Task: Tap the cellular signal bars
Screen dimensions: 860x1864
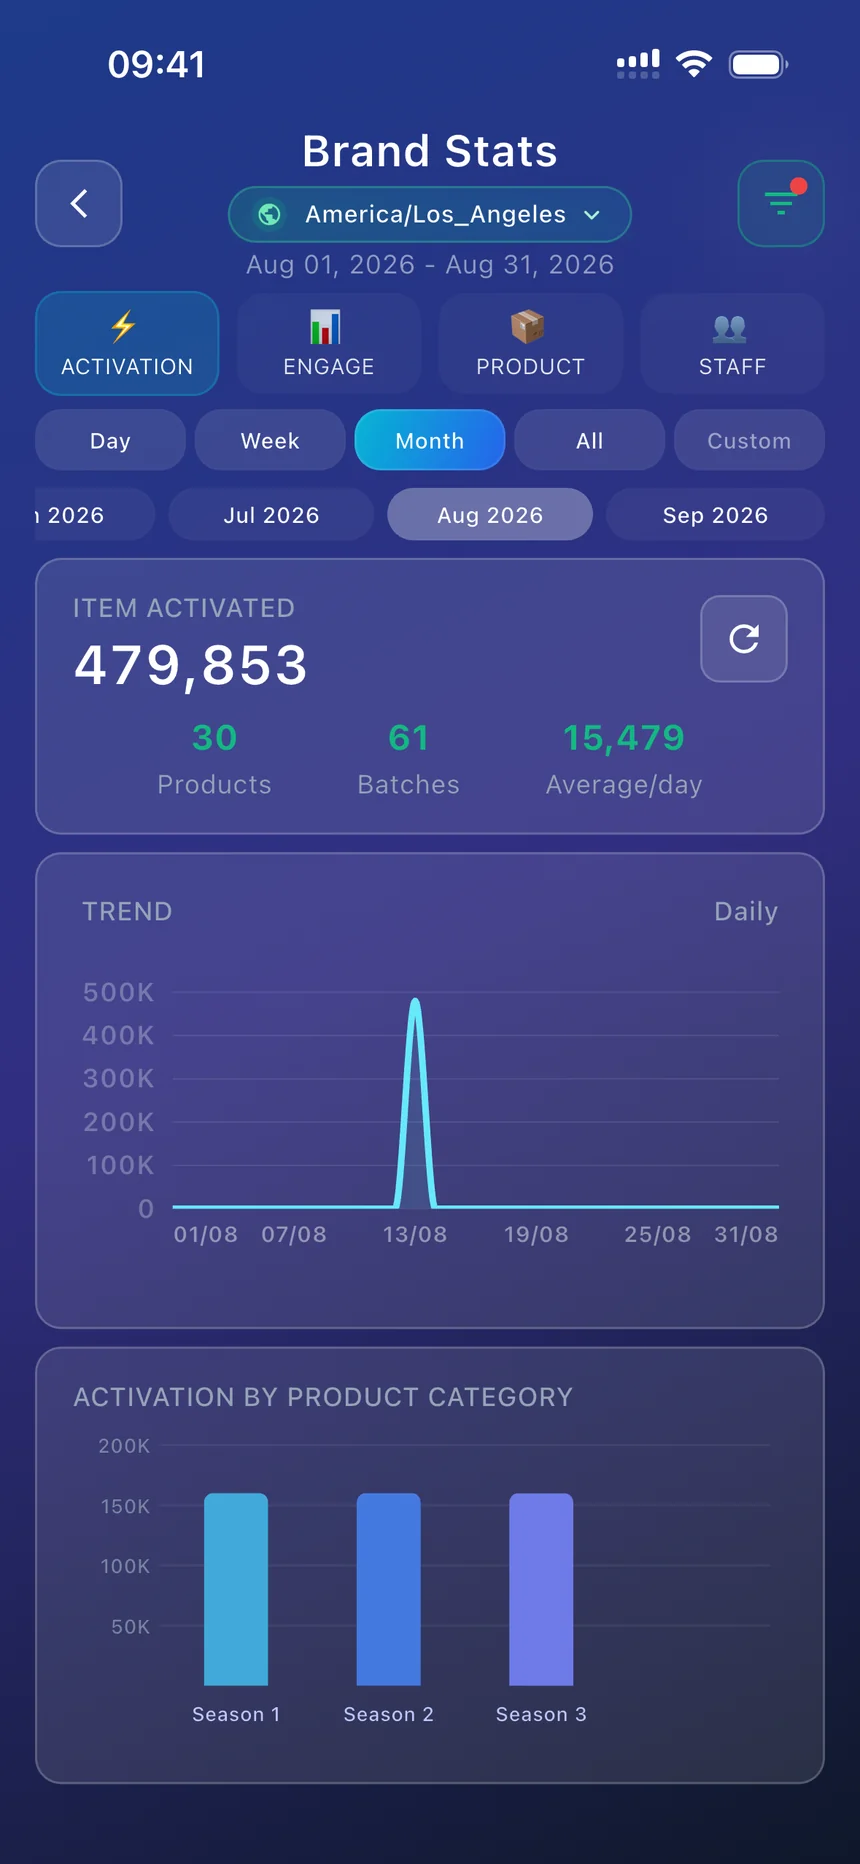Action: click(638, 64)
